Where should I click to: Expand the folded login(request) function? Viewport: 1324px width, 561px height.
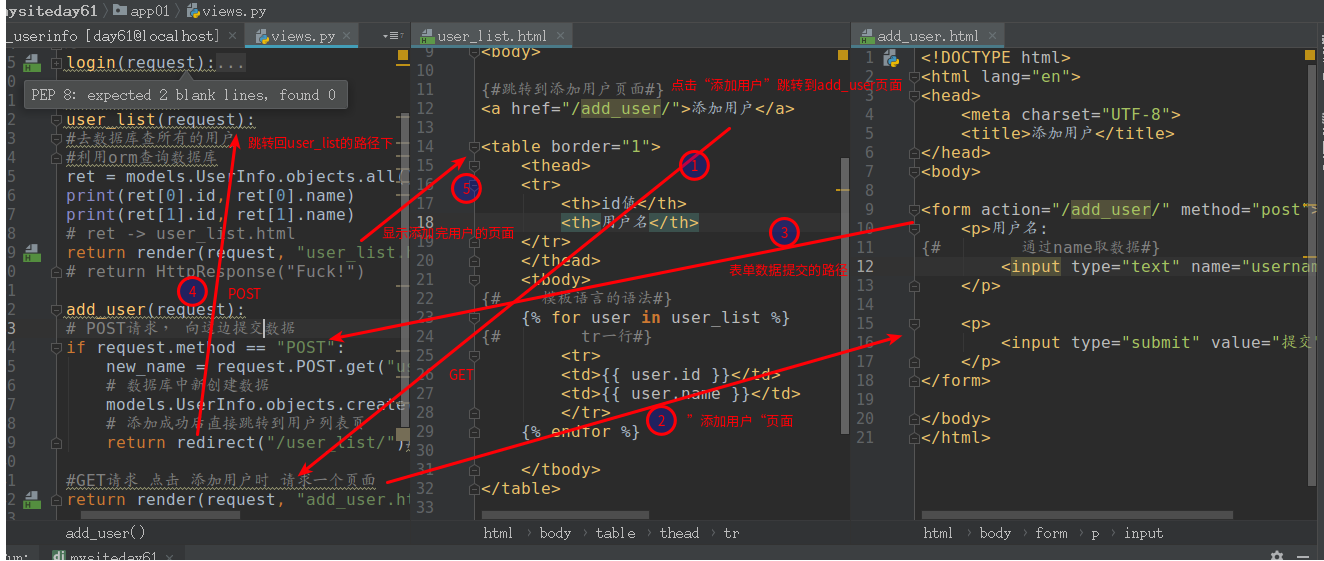pyautogui.click(x=58, y=63)
